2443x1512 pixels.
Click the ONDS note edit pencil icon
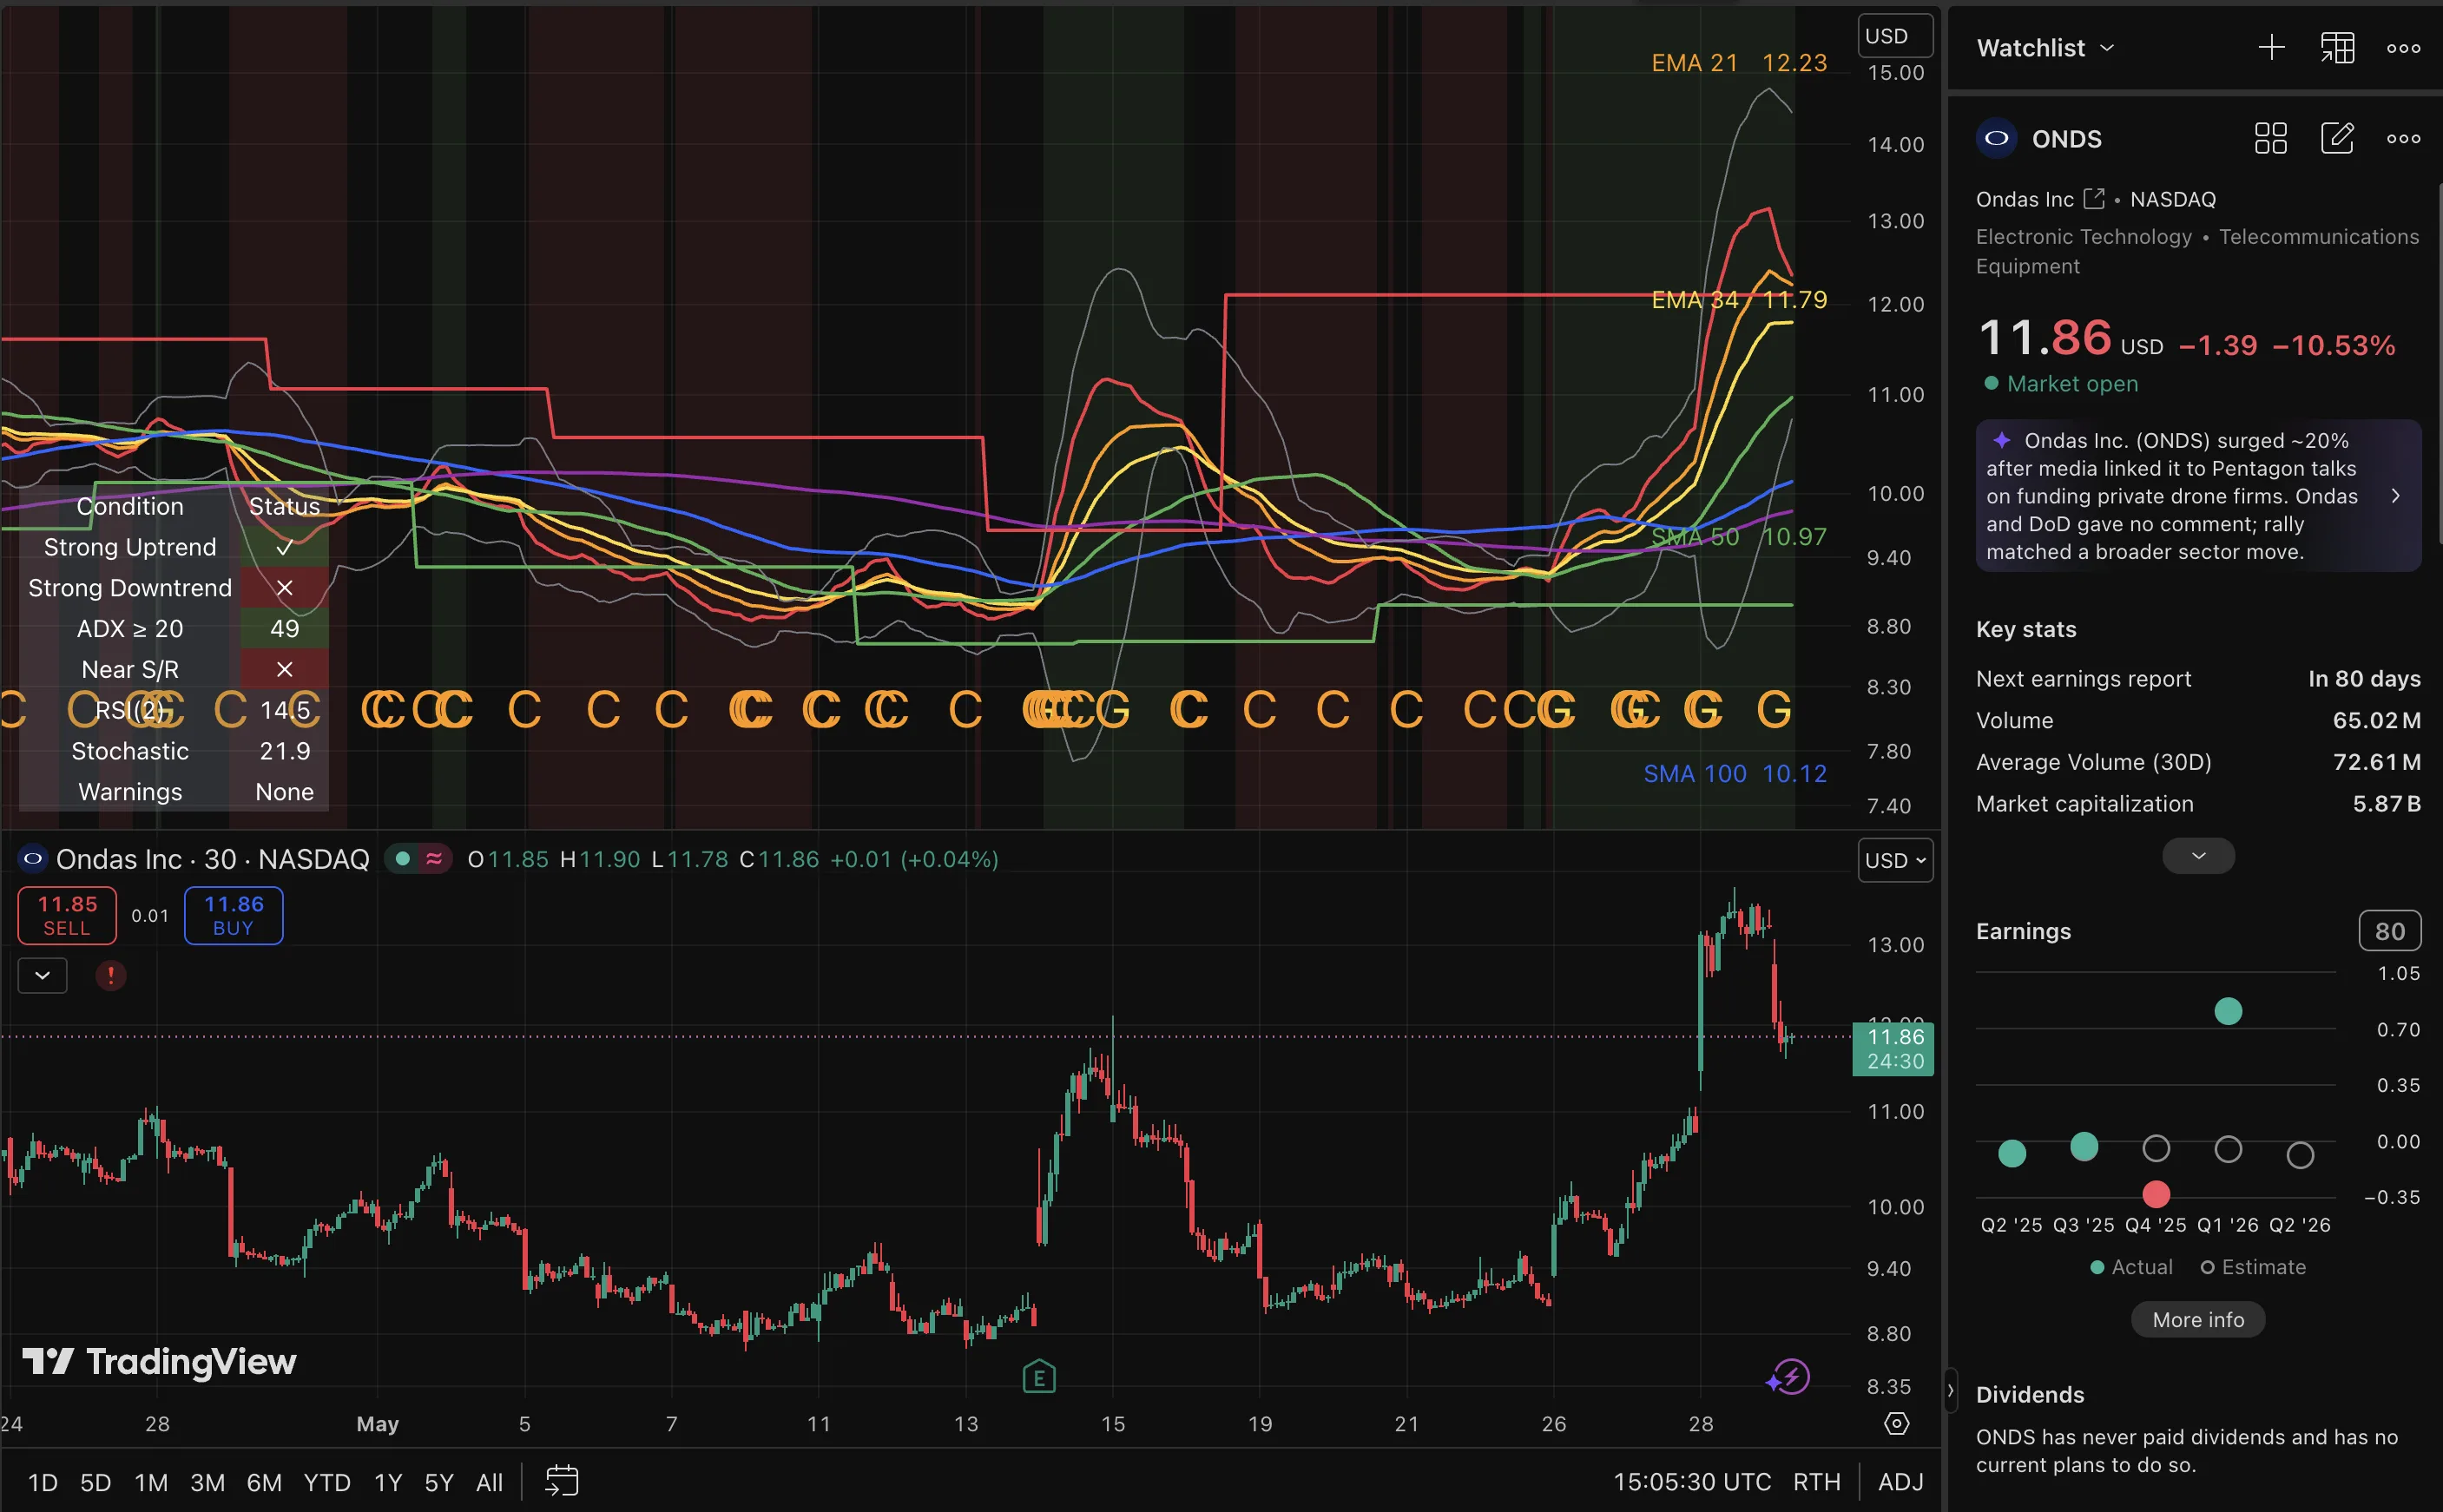(2337, 138)
